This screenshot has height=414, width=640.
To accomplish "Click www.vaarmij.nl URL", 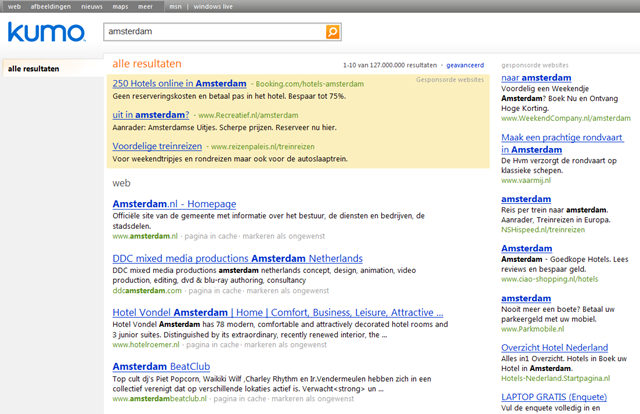I will tap(526, 180).
